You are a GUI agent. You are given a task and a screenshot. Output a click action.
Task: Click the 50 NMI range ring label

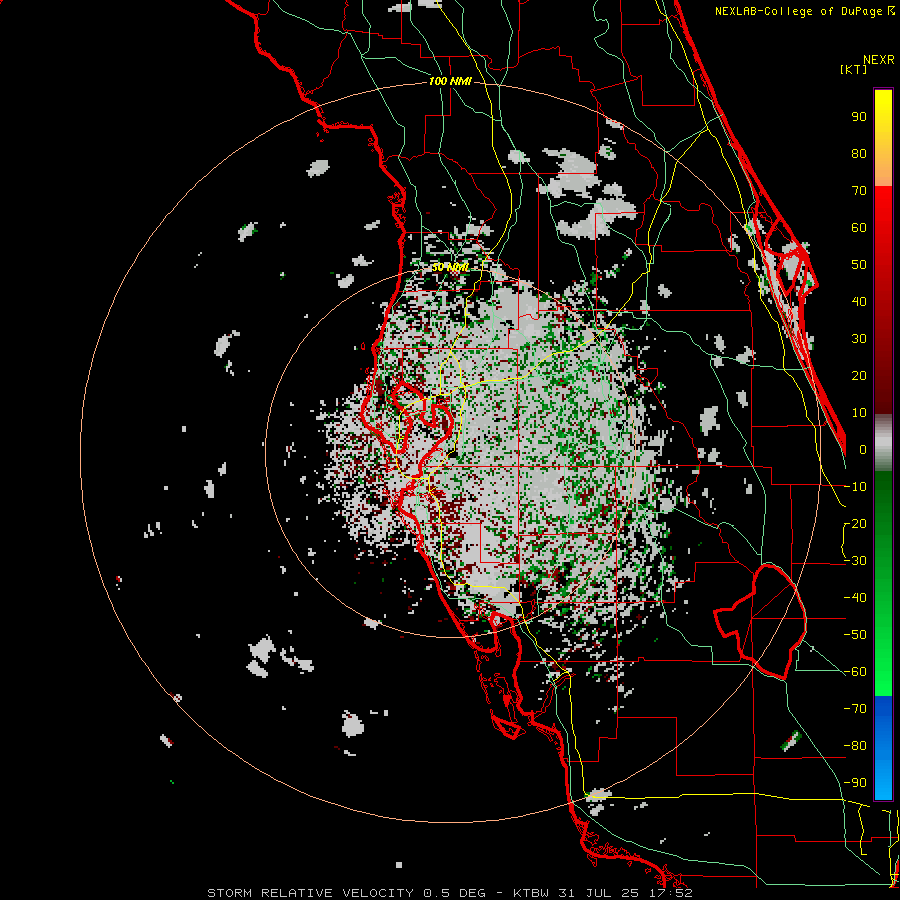click(x=450, y=267)
